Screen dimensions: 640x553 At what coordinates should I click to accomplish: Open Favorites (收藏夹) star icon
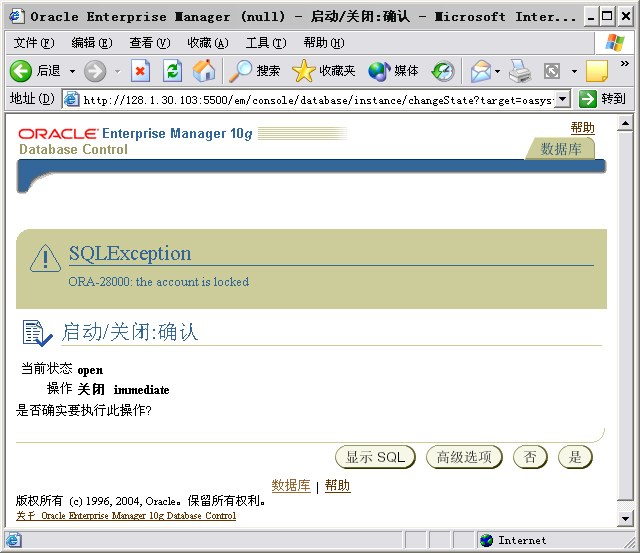(304, 71)
